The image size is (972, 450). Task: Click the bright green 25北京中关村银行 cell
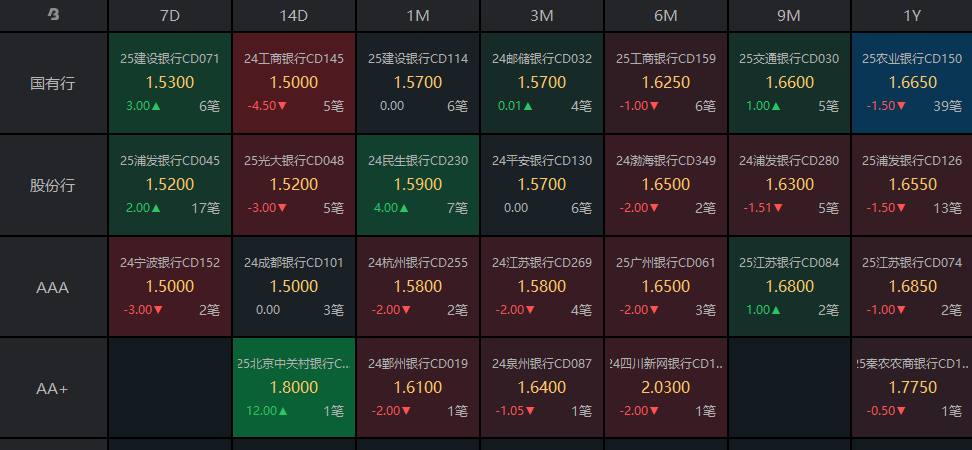pyautogui.click(x=293, y=388)
